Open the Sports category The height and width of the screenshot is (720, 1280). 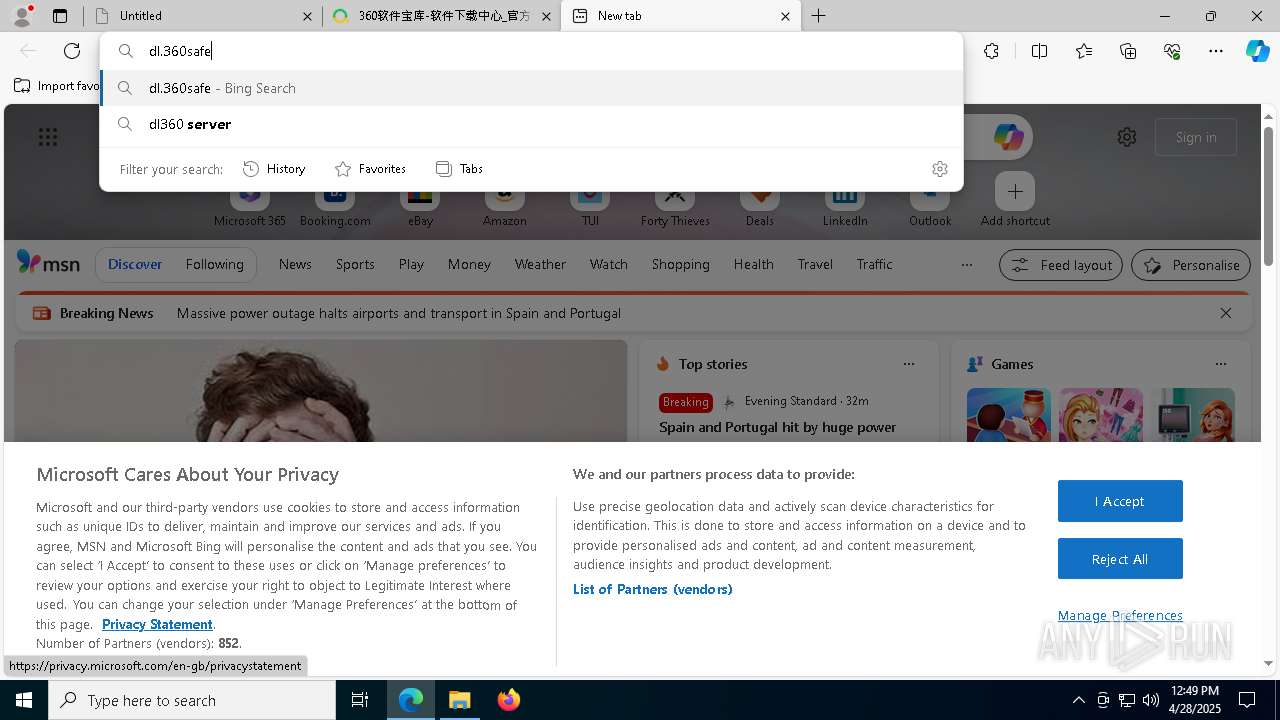(x=355, y=264)
